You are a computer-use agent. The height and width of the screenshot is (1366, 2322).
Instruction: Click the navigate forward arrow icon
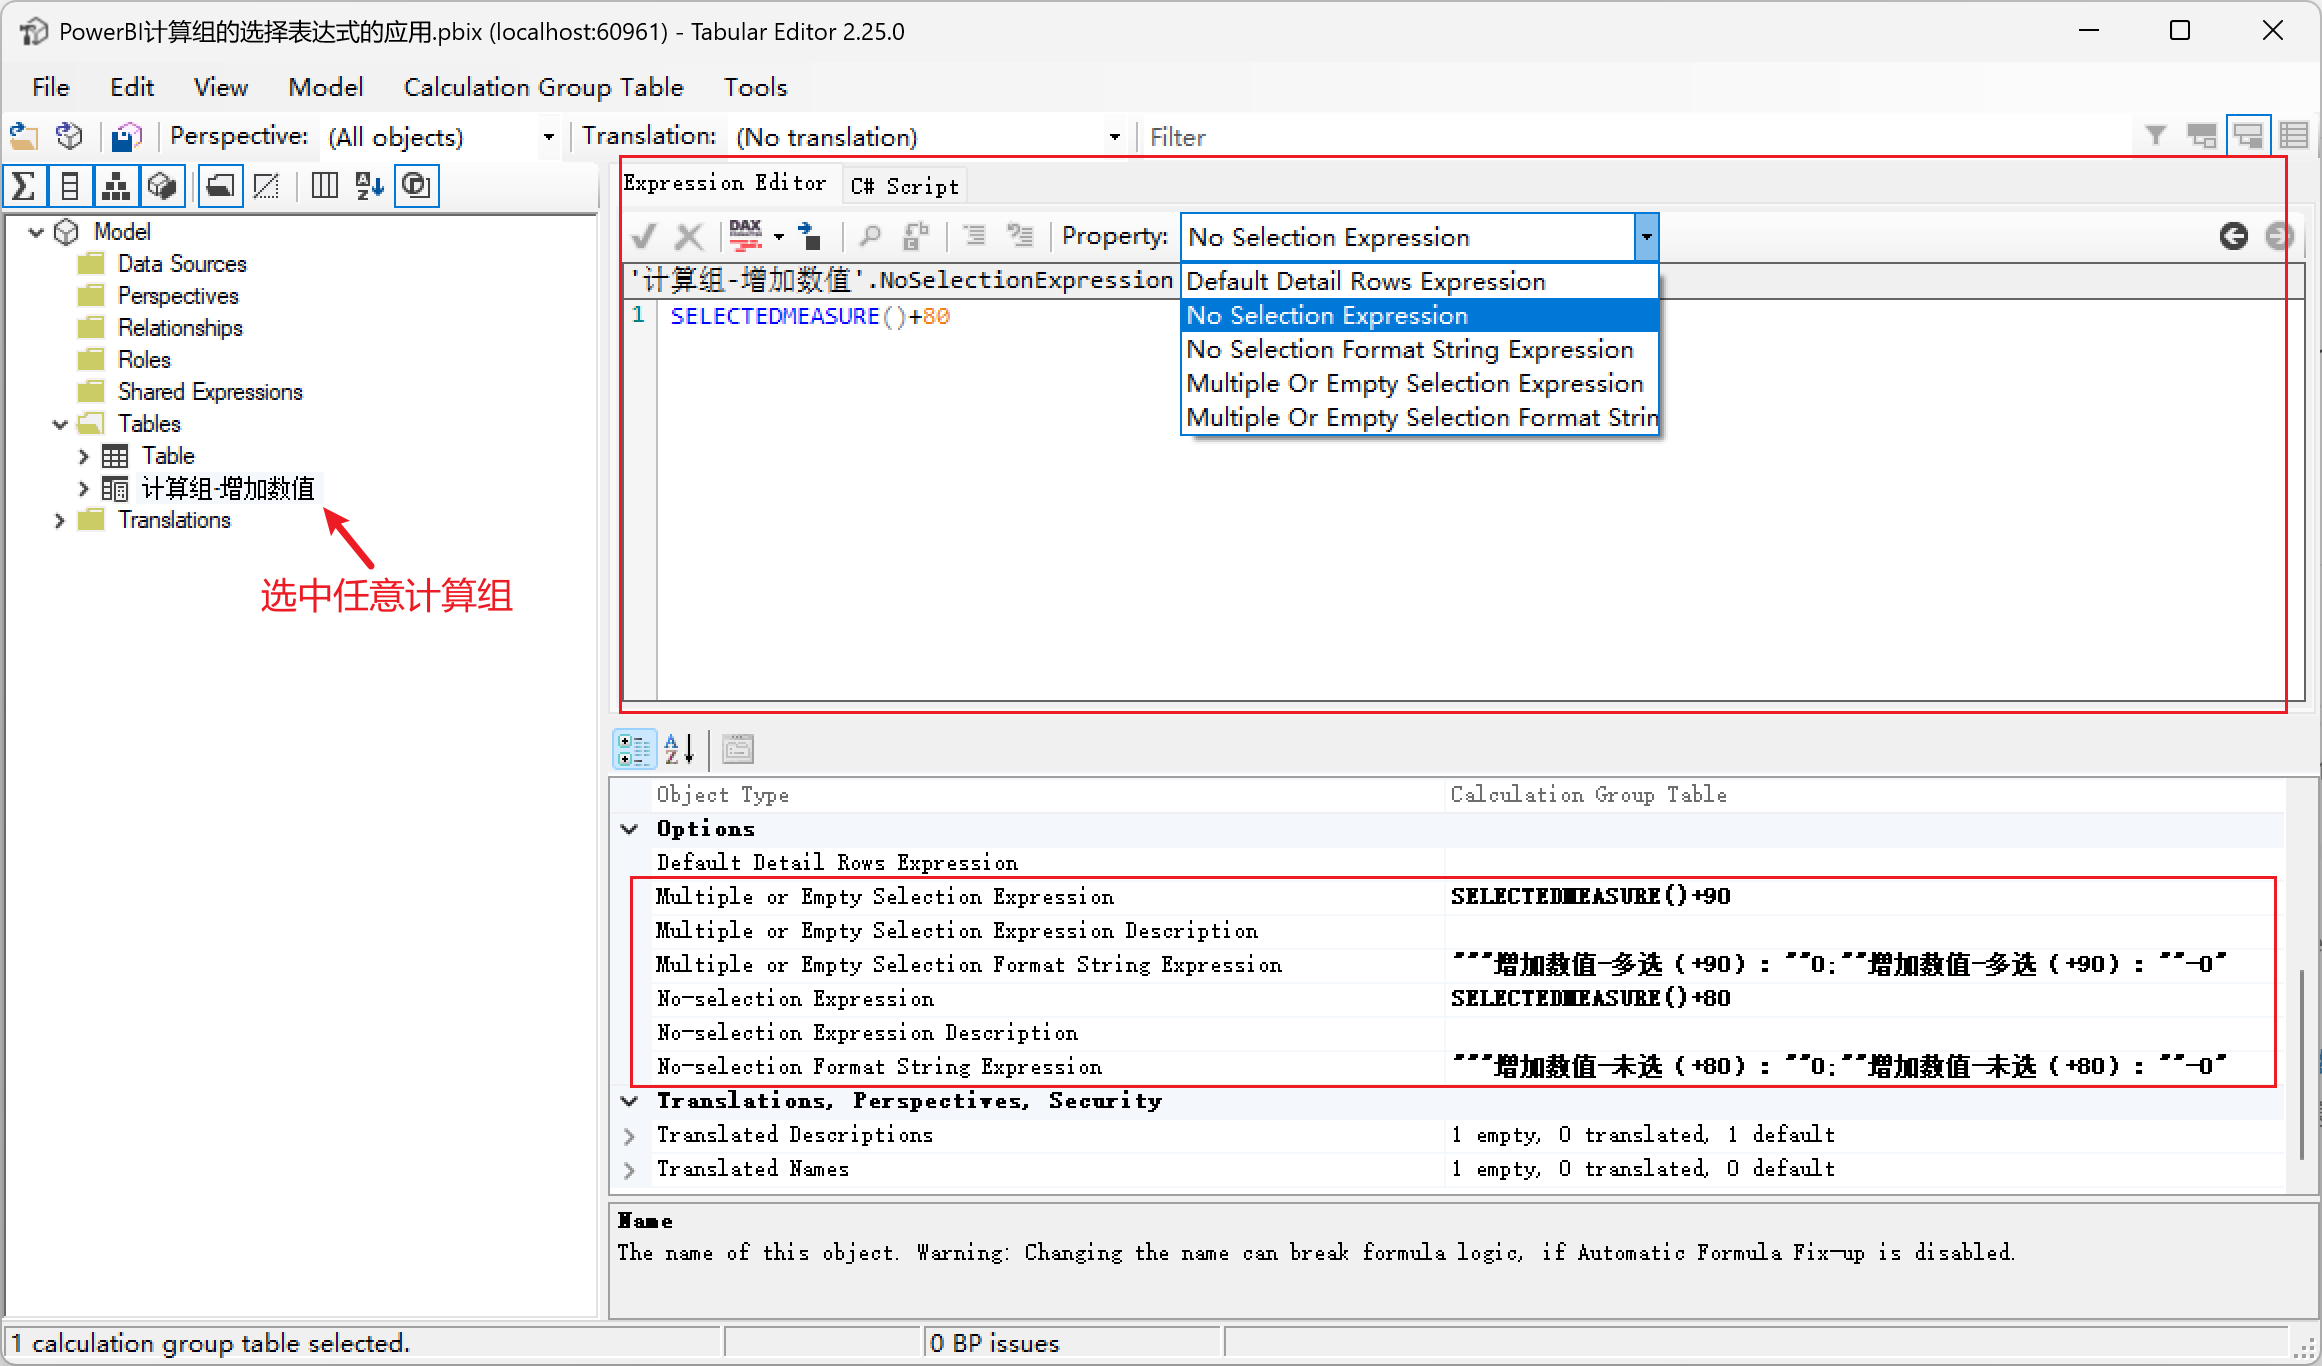click(2279, 236)
